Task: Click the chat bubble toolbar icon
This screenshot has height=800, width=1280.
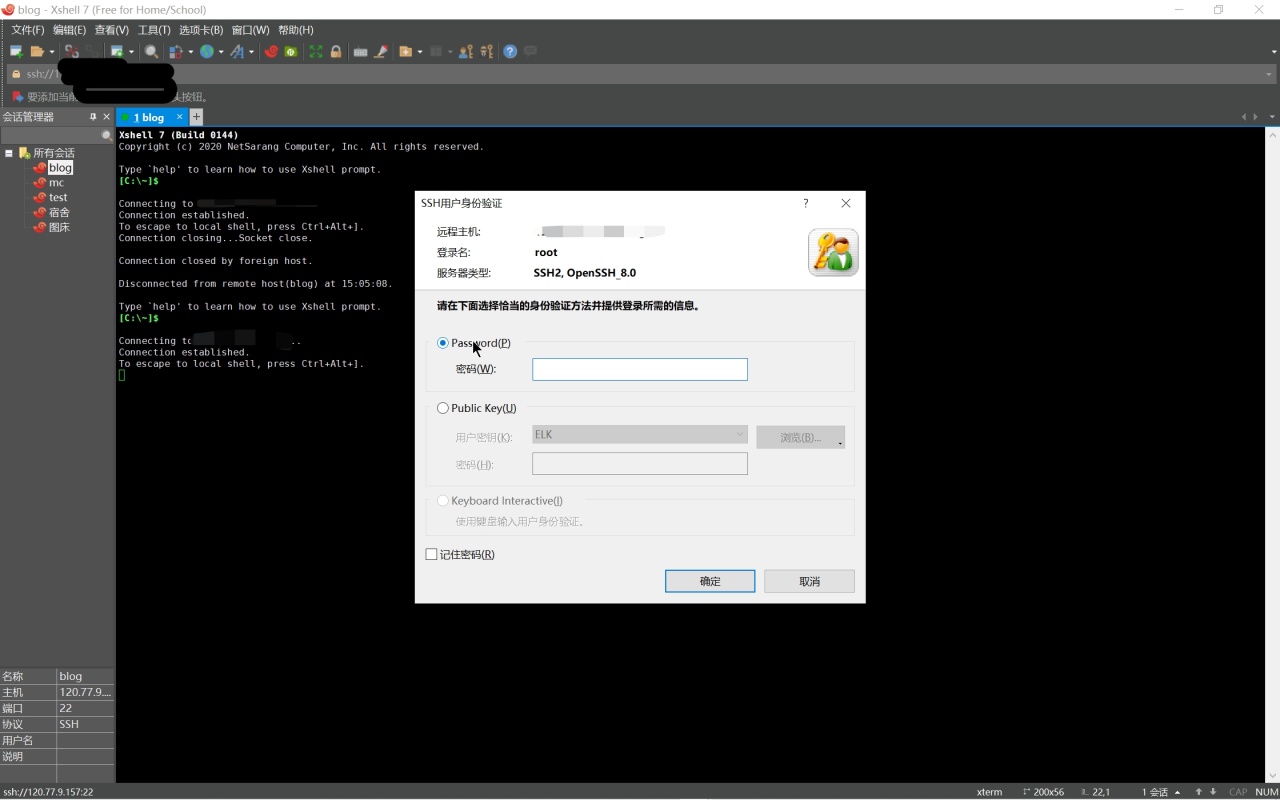Action: 531,51
